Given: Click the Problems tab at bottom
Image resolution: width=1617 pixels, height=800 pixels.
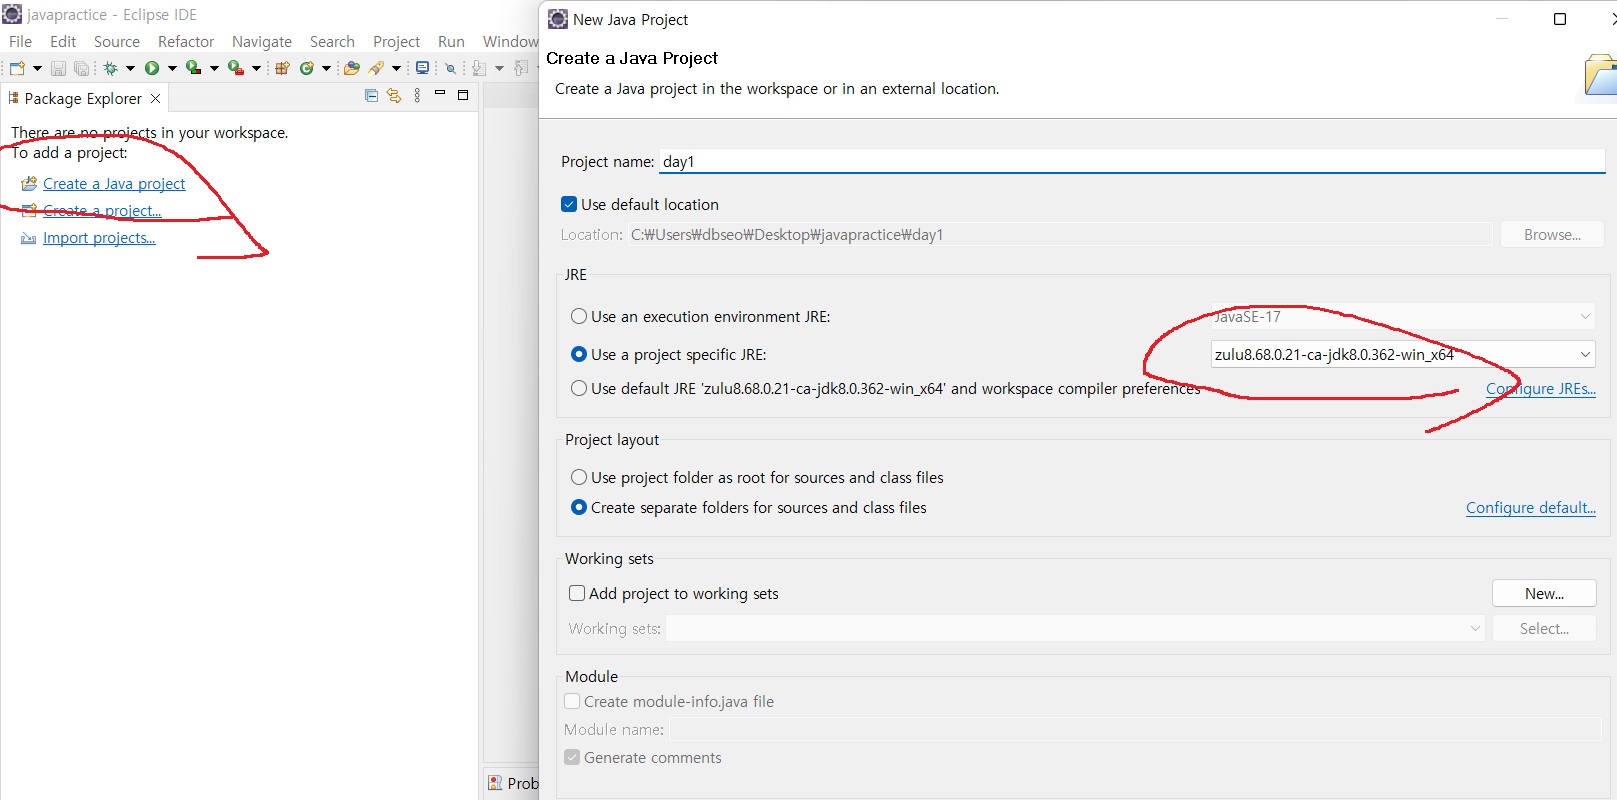Looking at the screenshot, I should pos(513,783).
